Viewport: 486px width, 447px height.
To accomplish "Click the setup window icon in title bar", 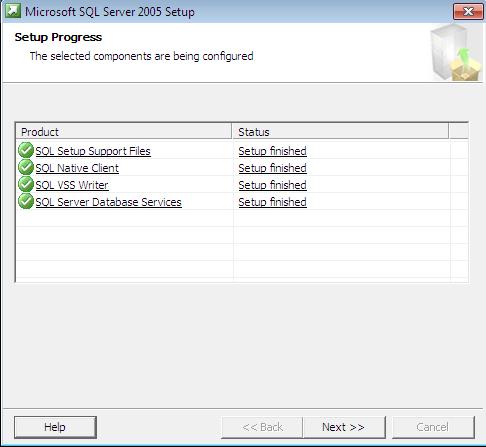I will click(13, 11).
